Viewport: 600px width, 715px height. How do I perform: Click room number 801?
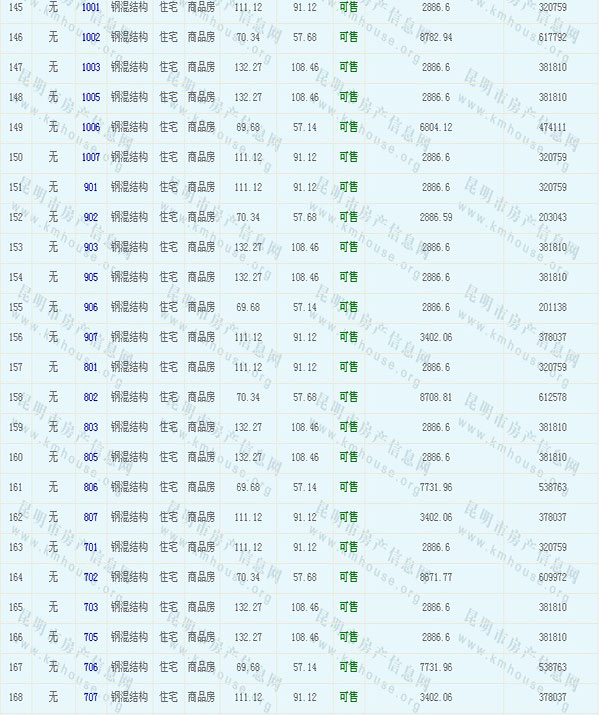click(x=91, y=367)
